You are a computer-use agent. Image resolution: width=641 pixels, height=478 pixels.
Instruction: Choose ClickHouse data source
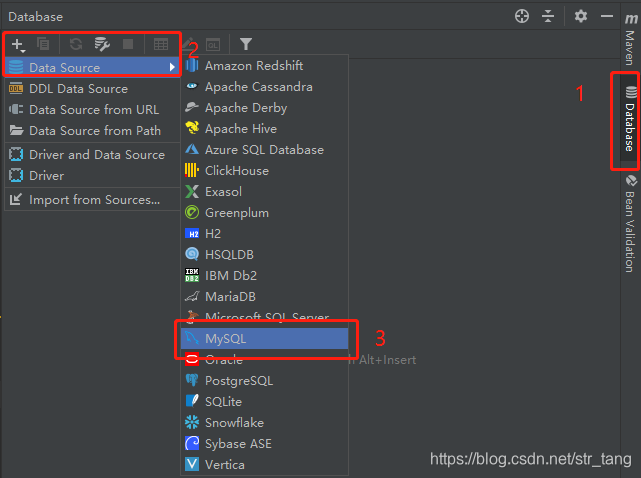point(264,171)
